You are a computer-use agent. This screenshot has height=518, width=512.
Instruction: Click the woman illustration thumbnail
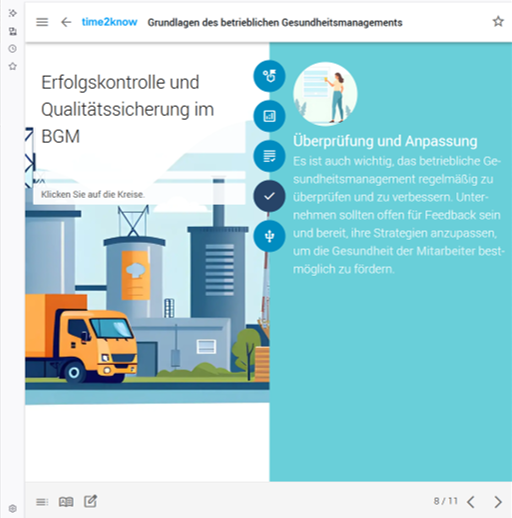point(325,94)
